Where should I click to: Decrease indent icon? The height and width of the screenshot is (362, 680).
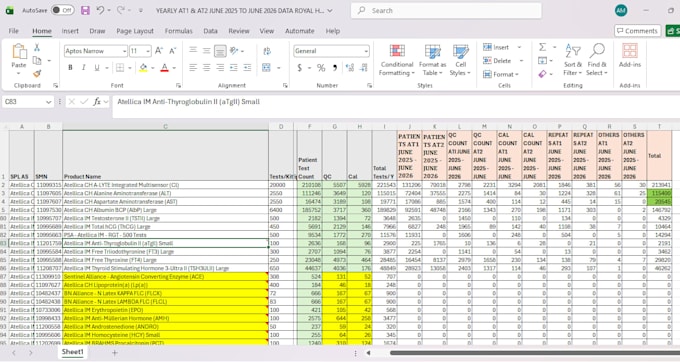coord(234,68)
